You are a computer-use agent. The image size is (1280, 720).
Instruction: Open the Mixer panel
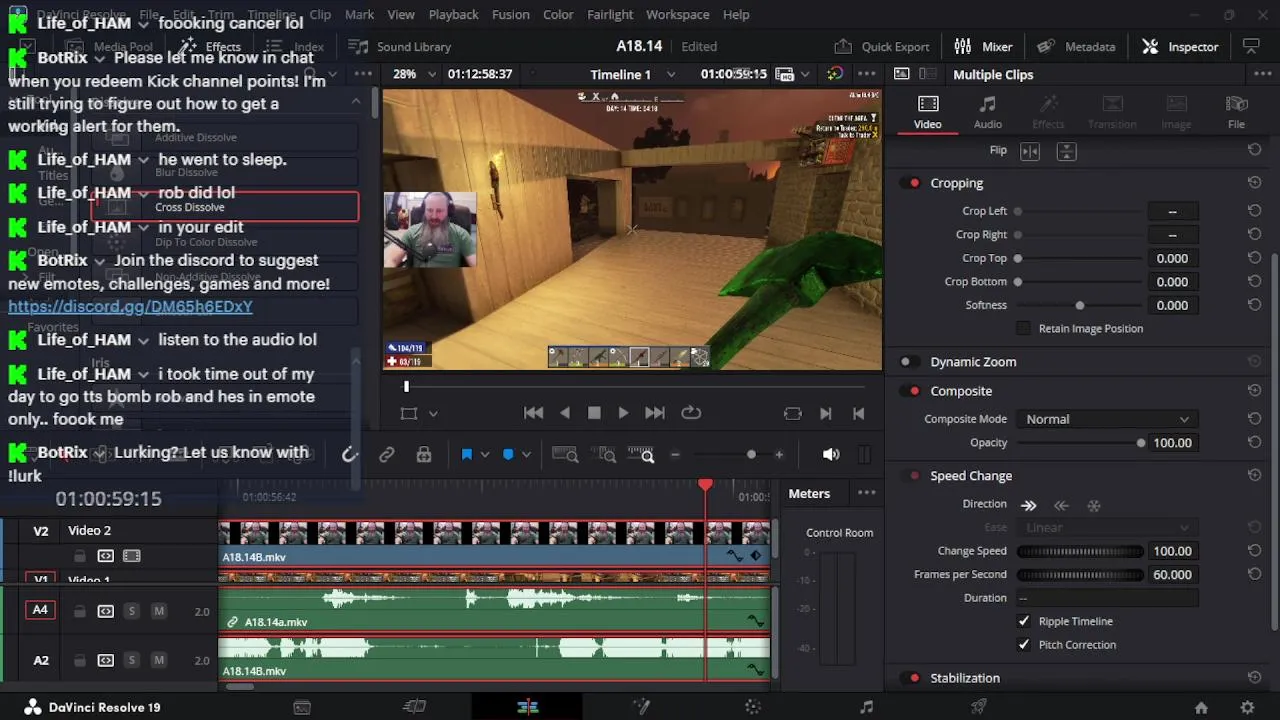pyautogui.click(x=983, y=47)
